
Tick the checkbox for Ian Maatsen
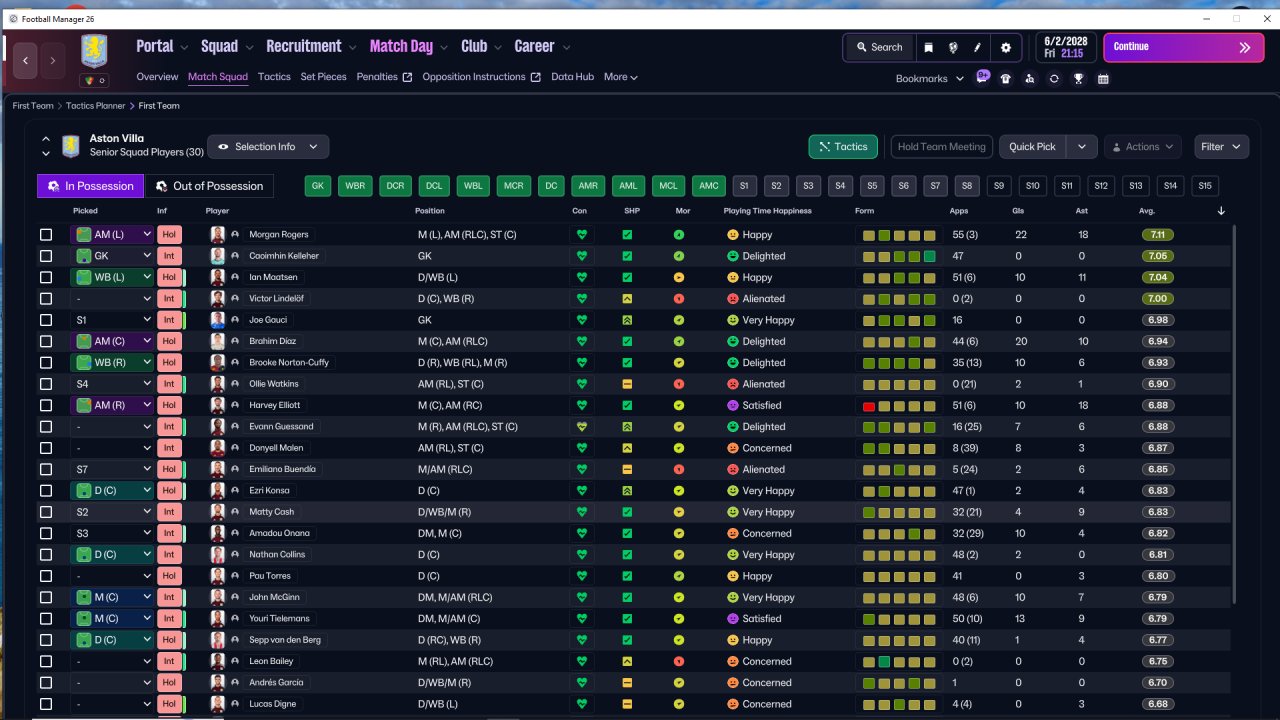pos(46,277)
